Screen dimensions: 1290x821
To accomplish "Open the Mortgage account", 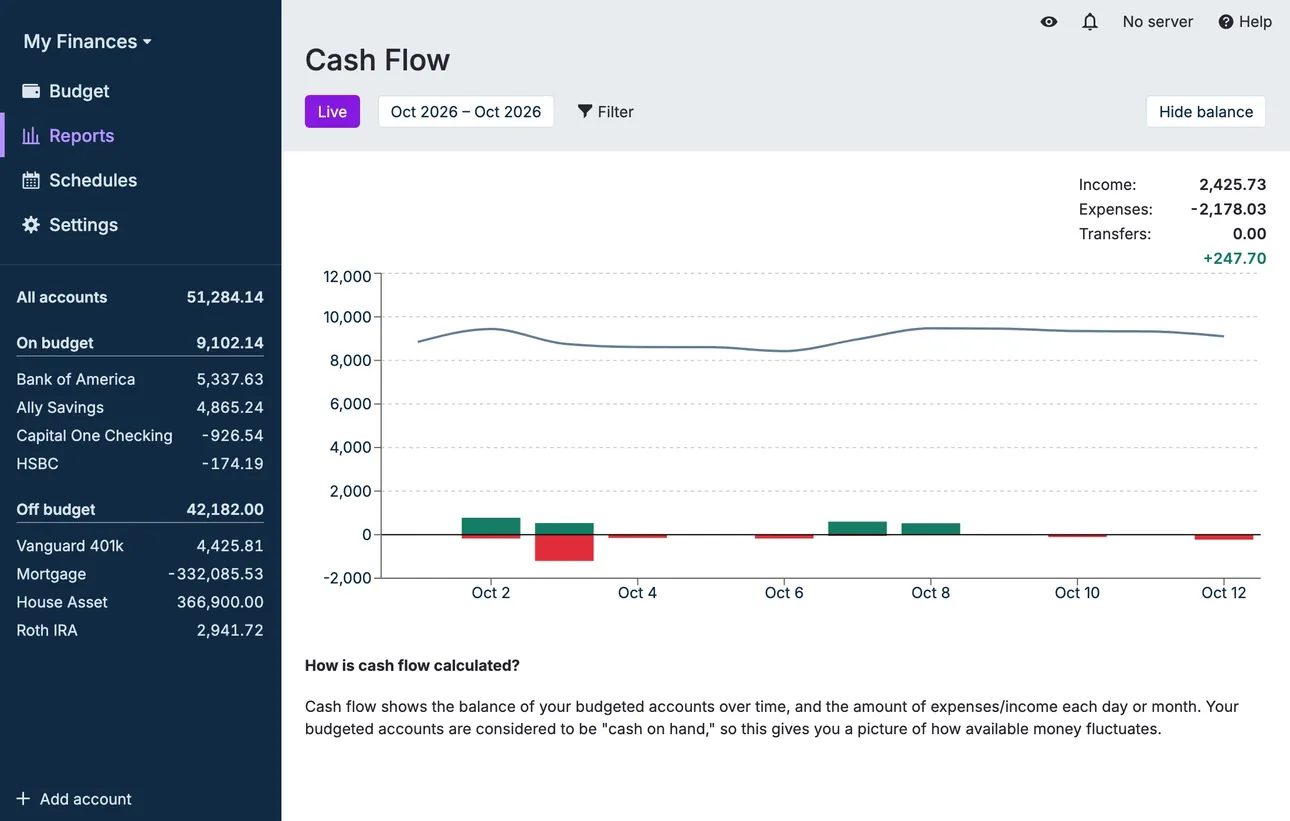I will pos(140,574).
